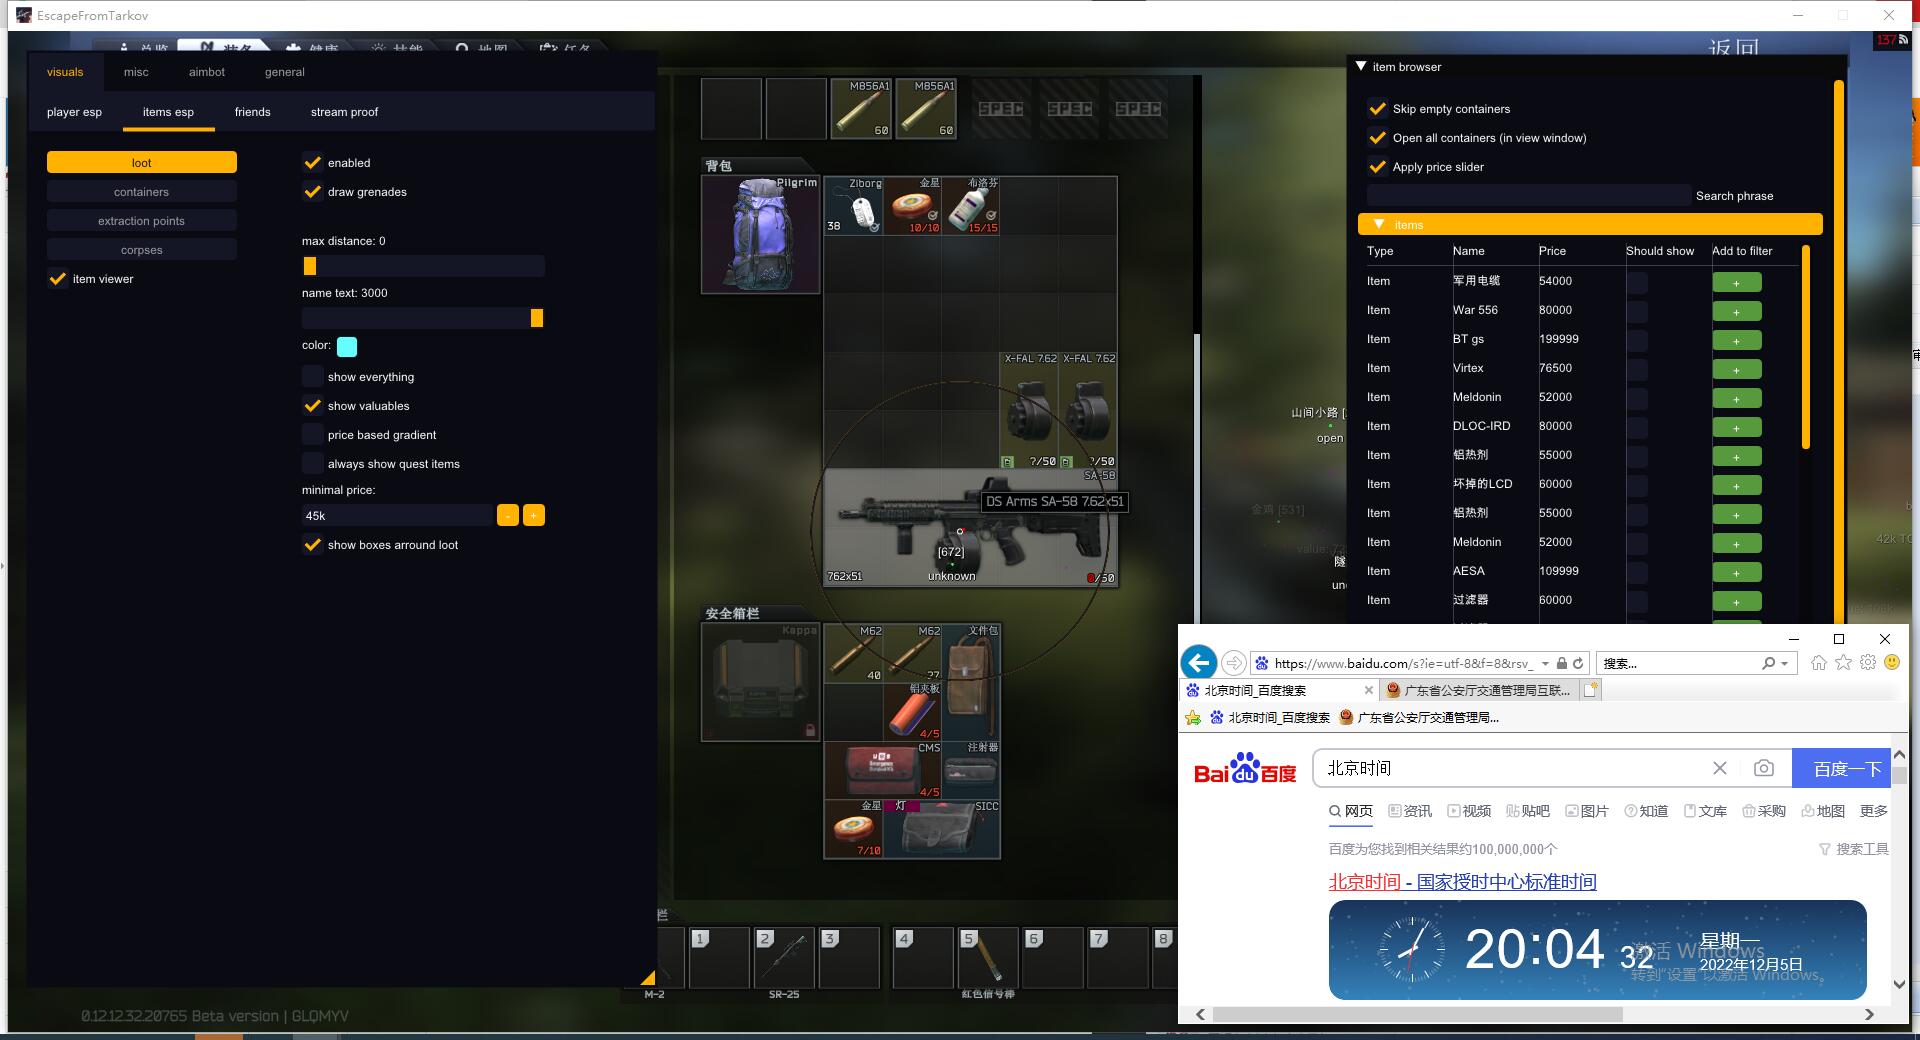Click the 百度一下 search button
Image resolution: width=1920 pixels, height=1040 pixels.
[x=1846, y=768]
